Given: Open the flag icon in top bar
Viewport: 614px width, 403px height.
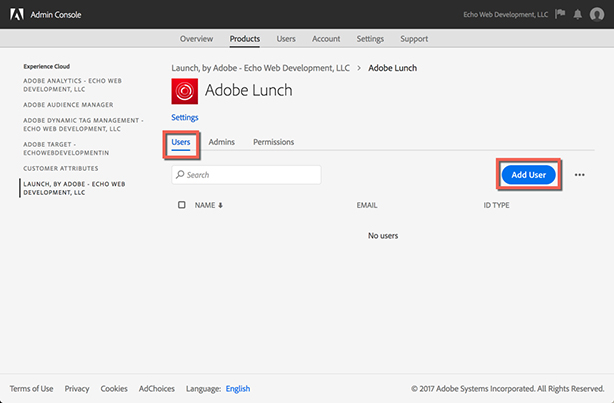Looking at the screenshot, I should coord(560,14).
